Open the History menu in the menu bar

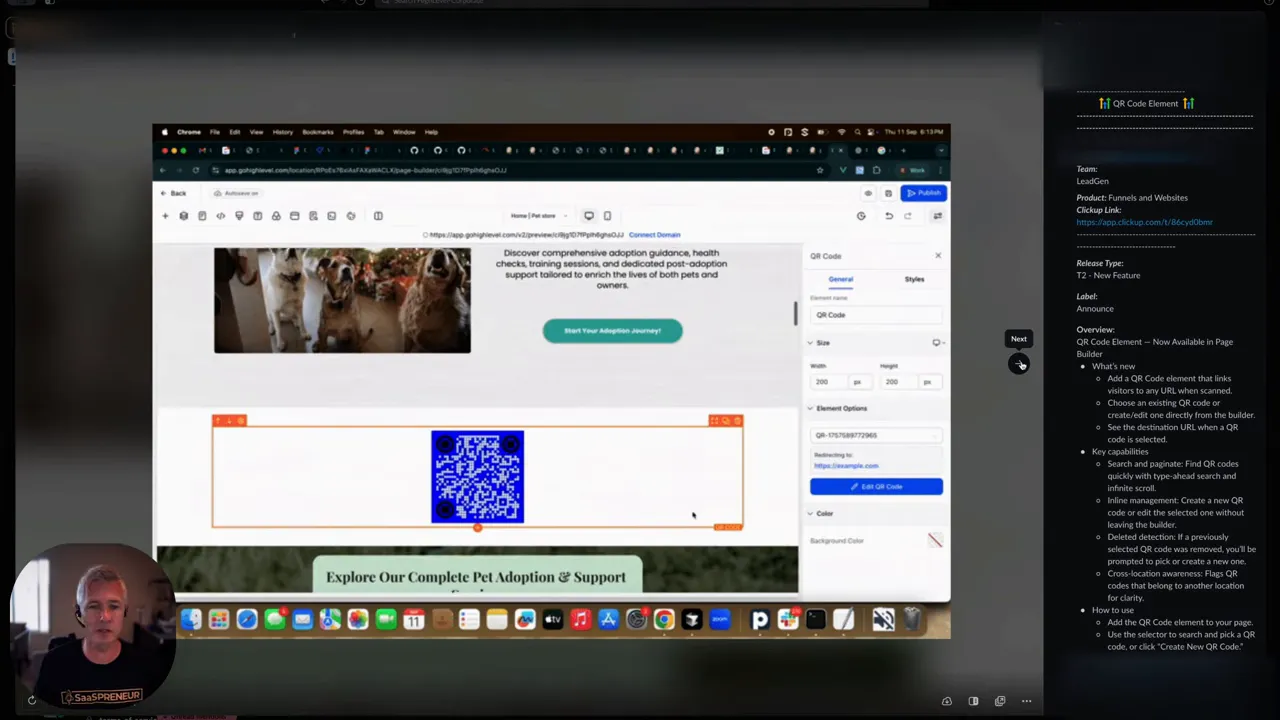click(x=283, y=132)
